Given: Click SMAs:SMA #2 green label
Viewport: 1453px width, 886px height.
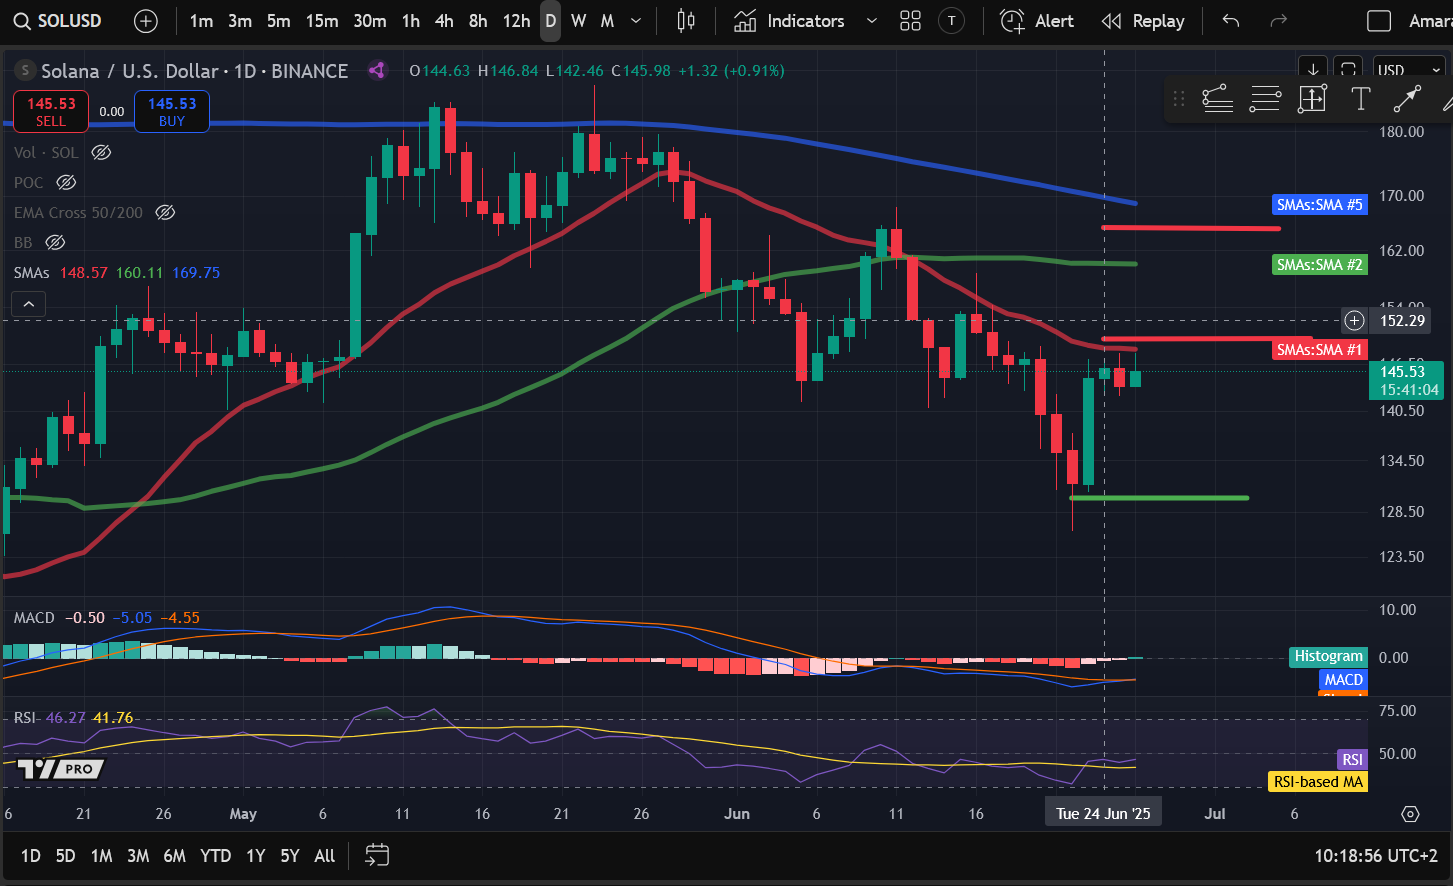Looking at the screenshot, I should pos(1319,265).
